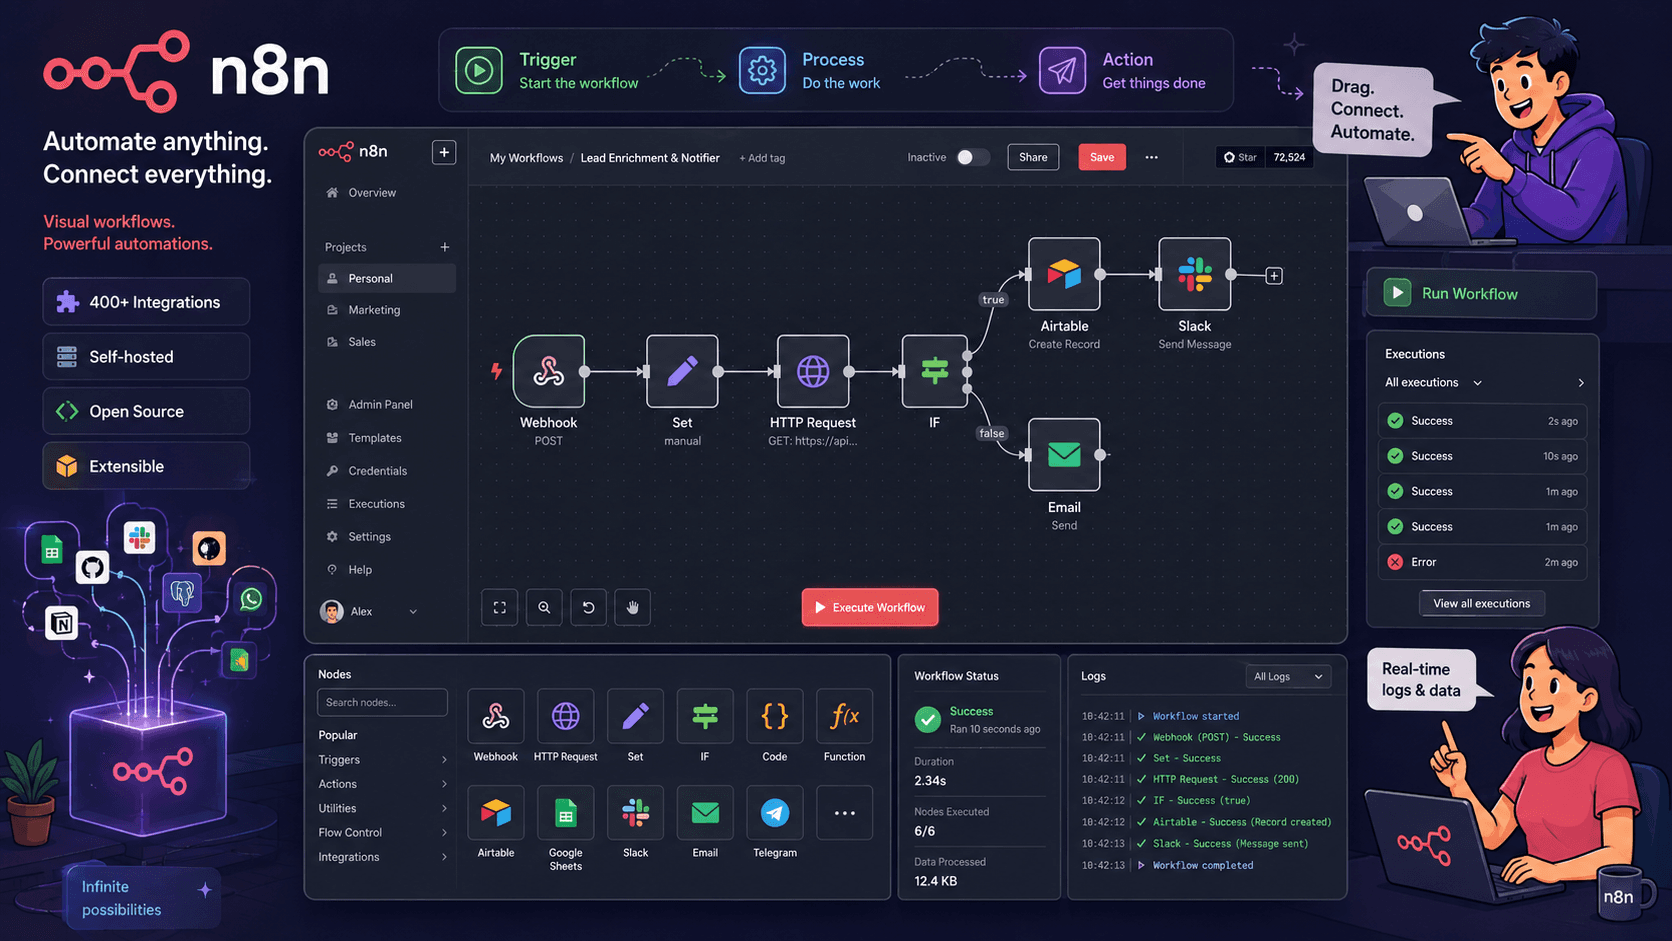Pick Webhook from the Nodes palette
The width and height of the screenshot is (1672, 941).
pos(496,716)
